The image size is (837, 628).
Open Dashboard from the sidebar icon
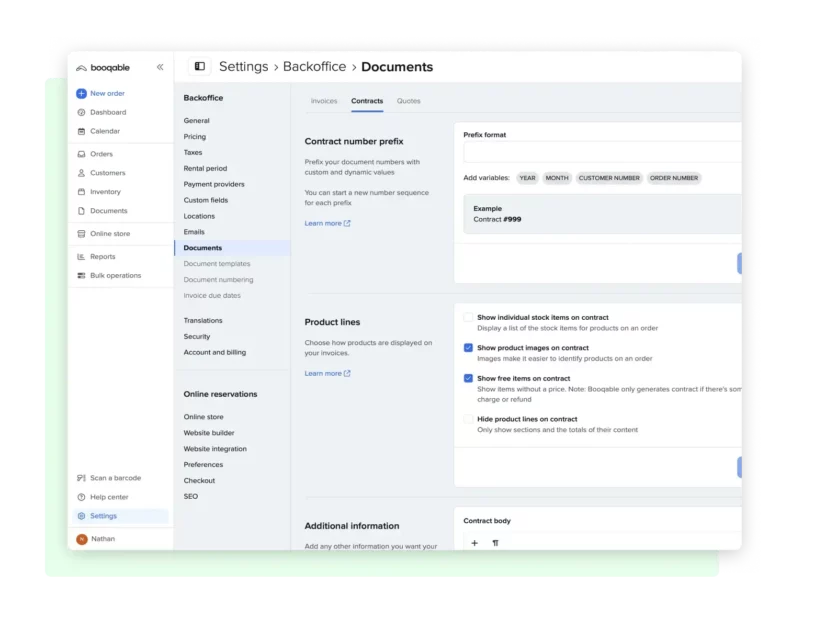81,112
